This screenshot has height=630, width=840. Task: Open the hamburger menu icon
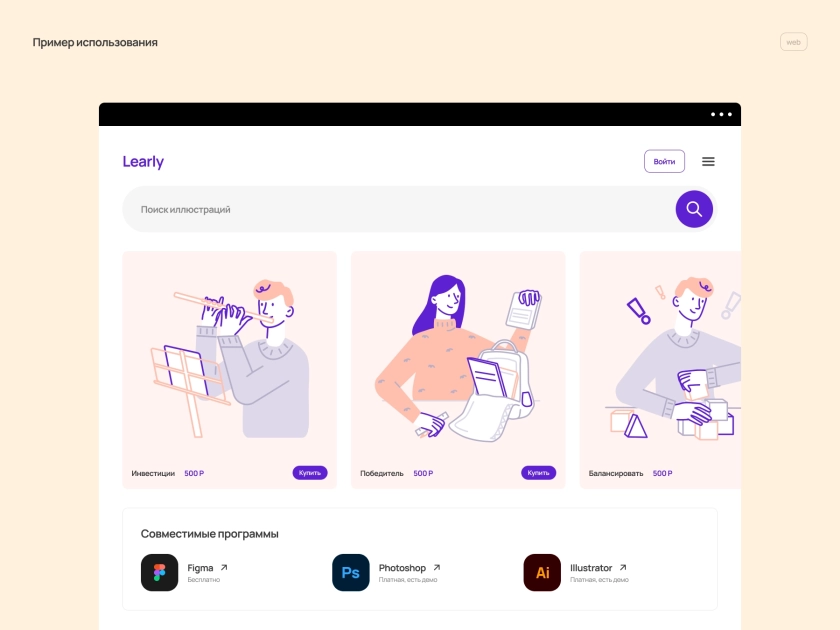point(708,161)
